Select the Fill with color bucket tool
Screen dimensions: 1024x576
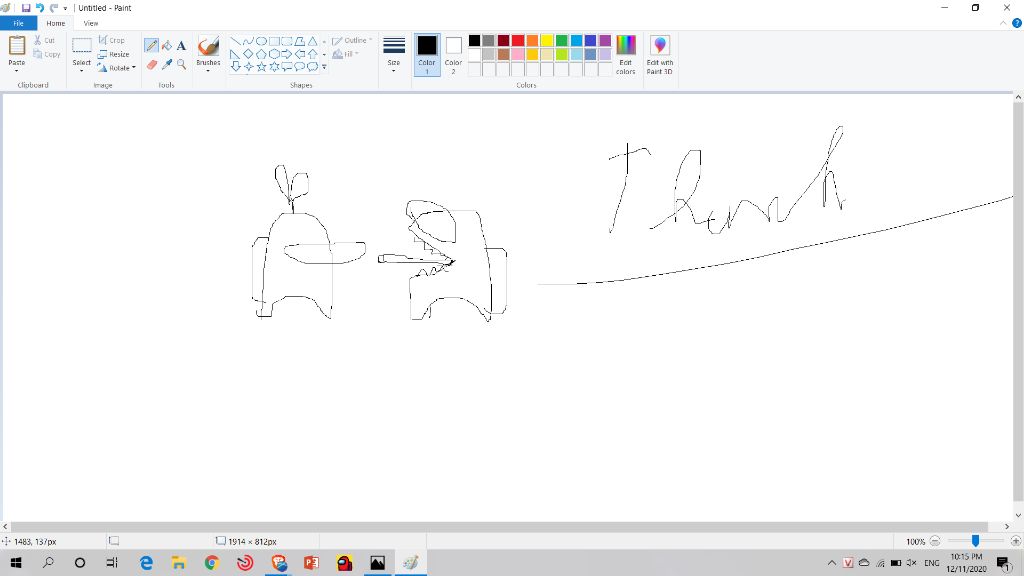167,45
